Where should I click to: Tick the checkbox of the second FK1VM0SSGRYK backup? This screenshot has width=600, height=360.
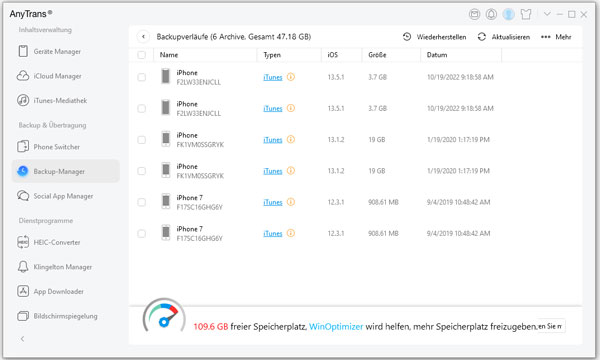142,171
